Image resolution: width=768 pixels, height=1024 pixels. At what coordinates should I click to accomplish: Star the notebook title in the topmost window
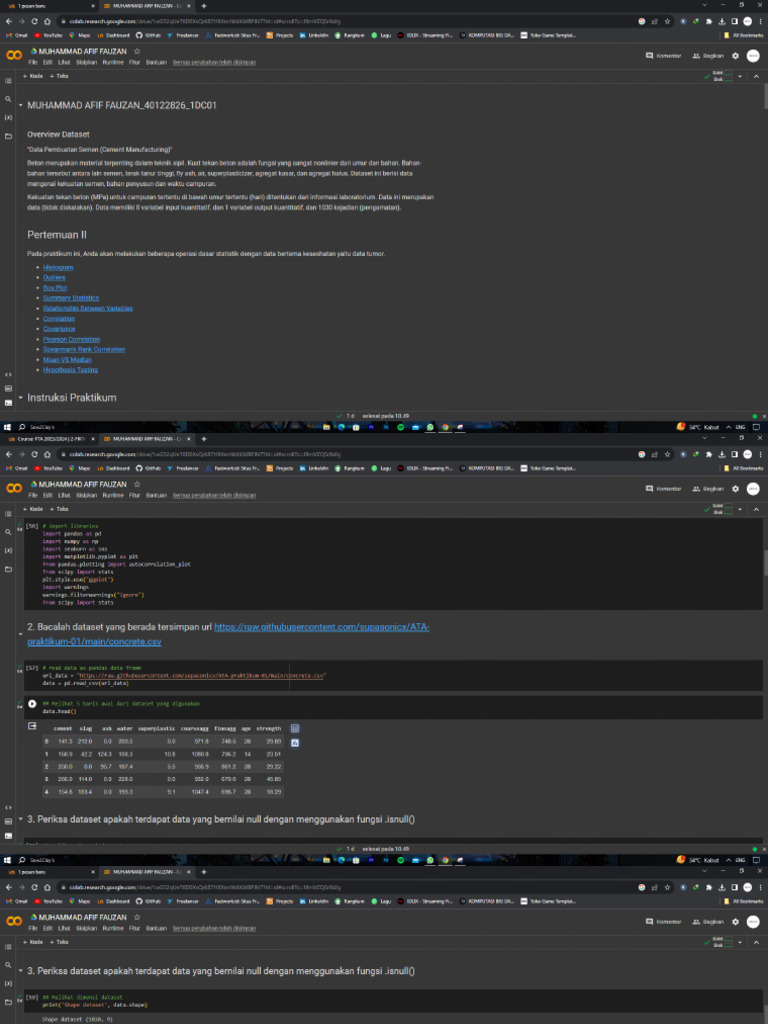[137, 50]
